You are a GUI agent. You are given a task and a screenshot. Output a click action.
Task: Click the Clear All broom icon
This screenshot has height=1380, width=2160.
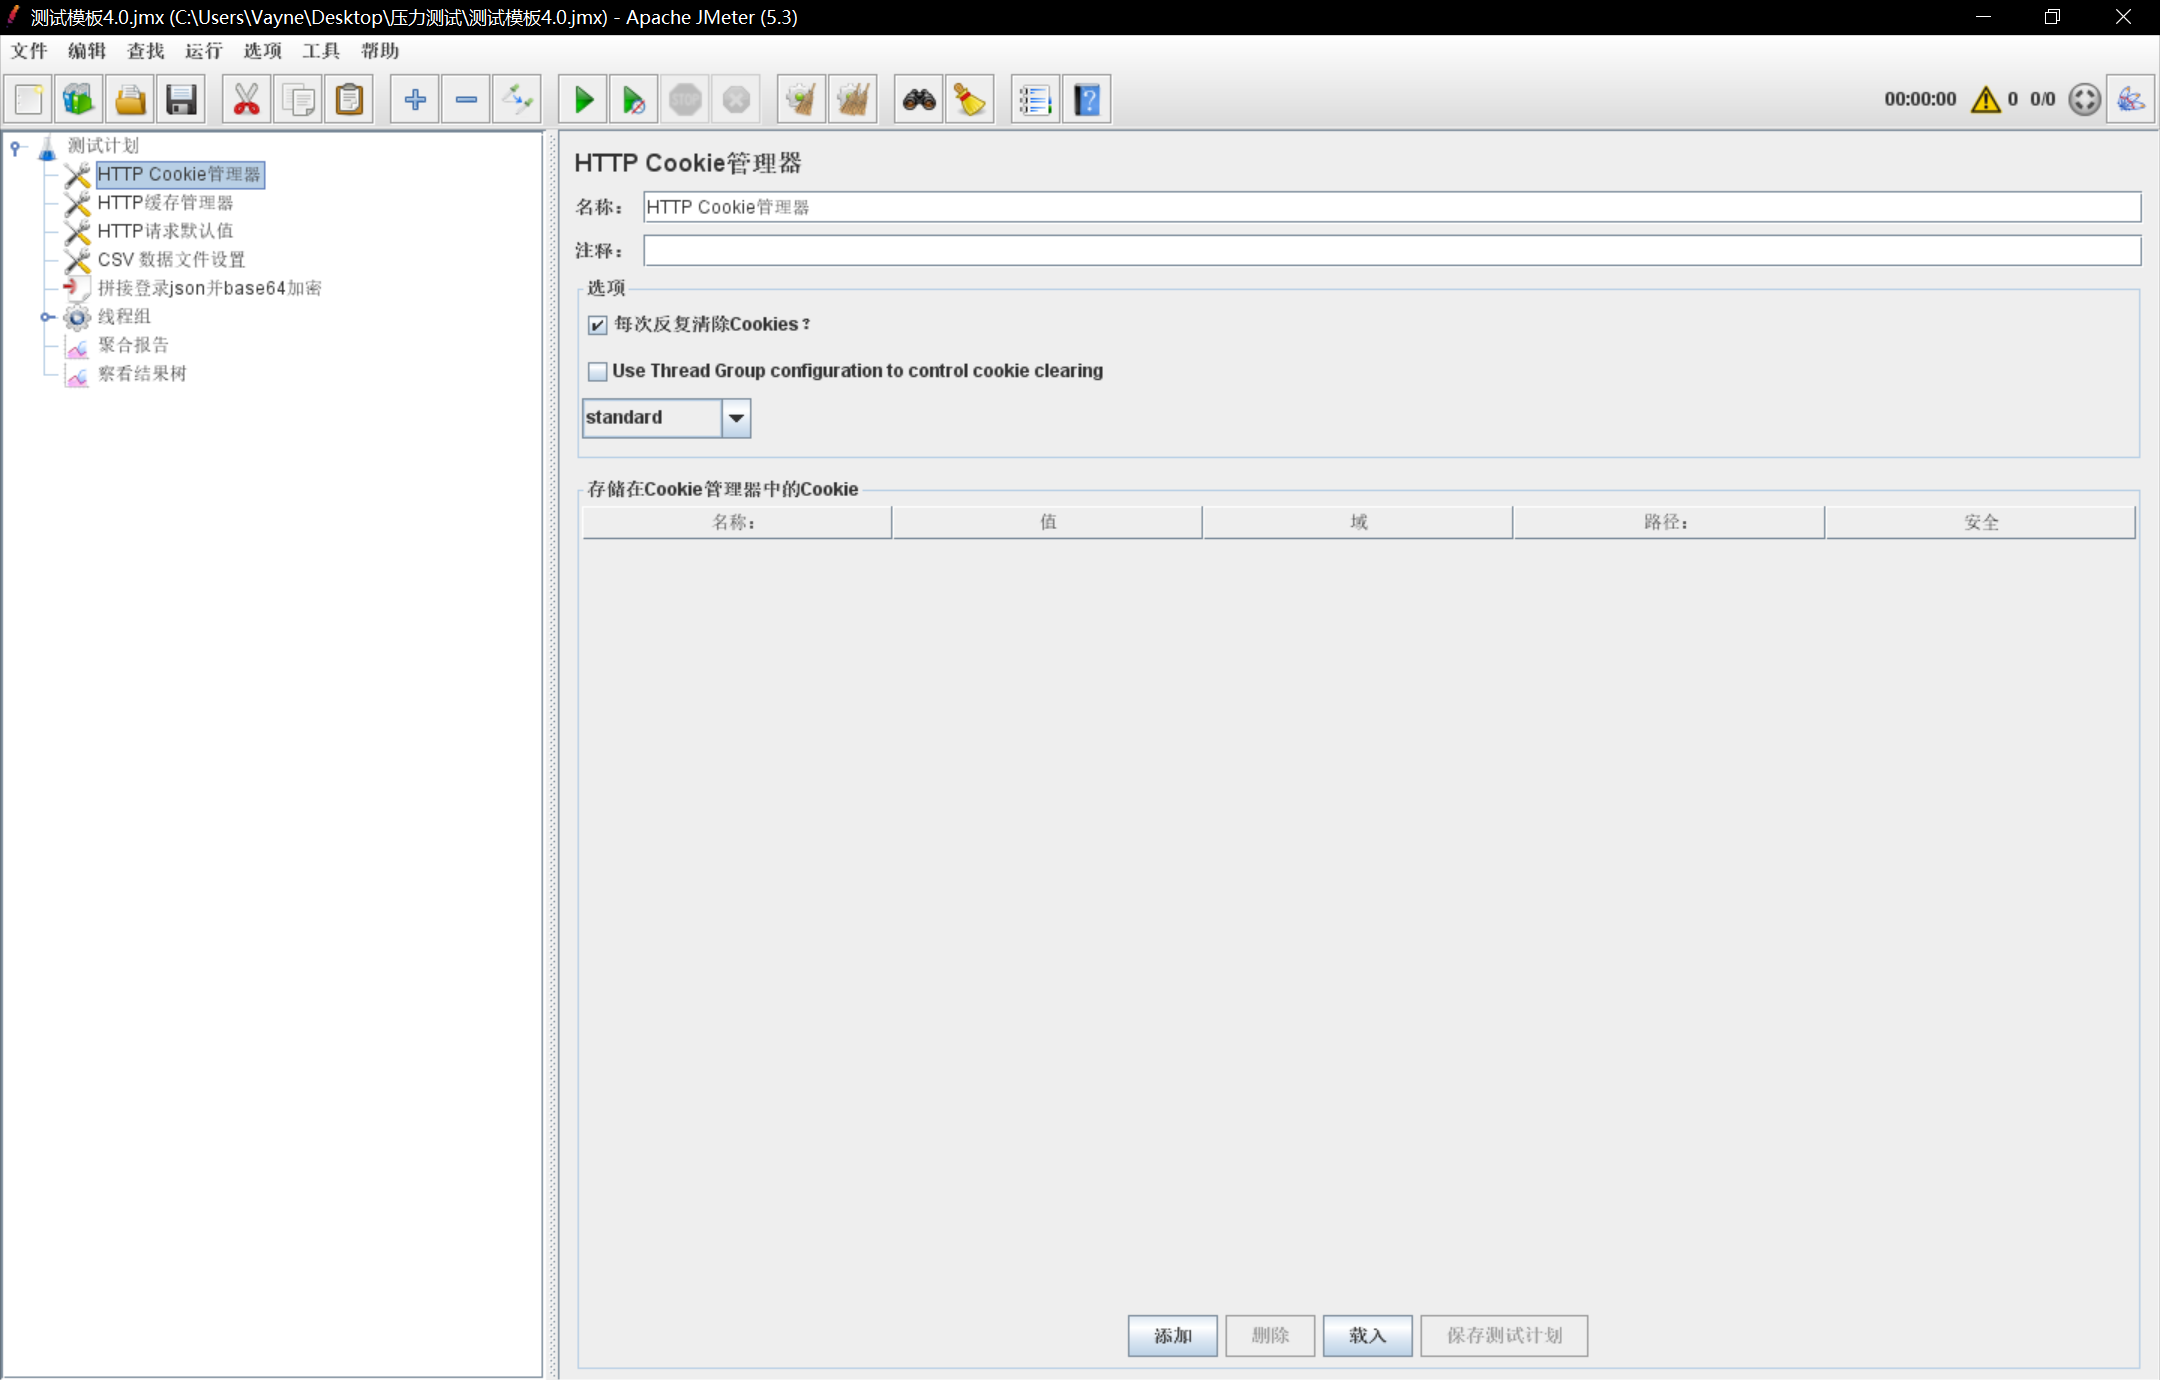tap(853, 100)
